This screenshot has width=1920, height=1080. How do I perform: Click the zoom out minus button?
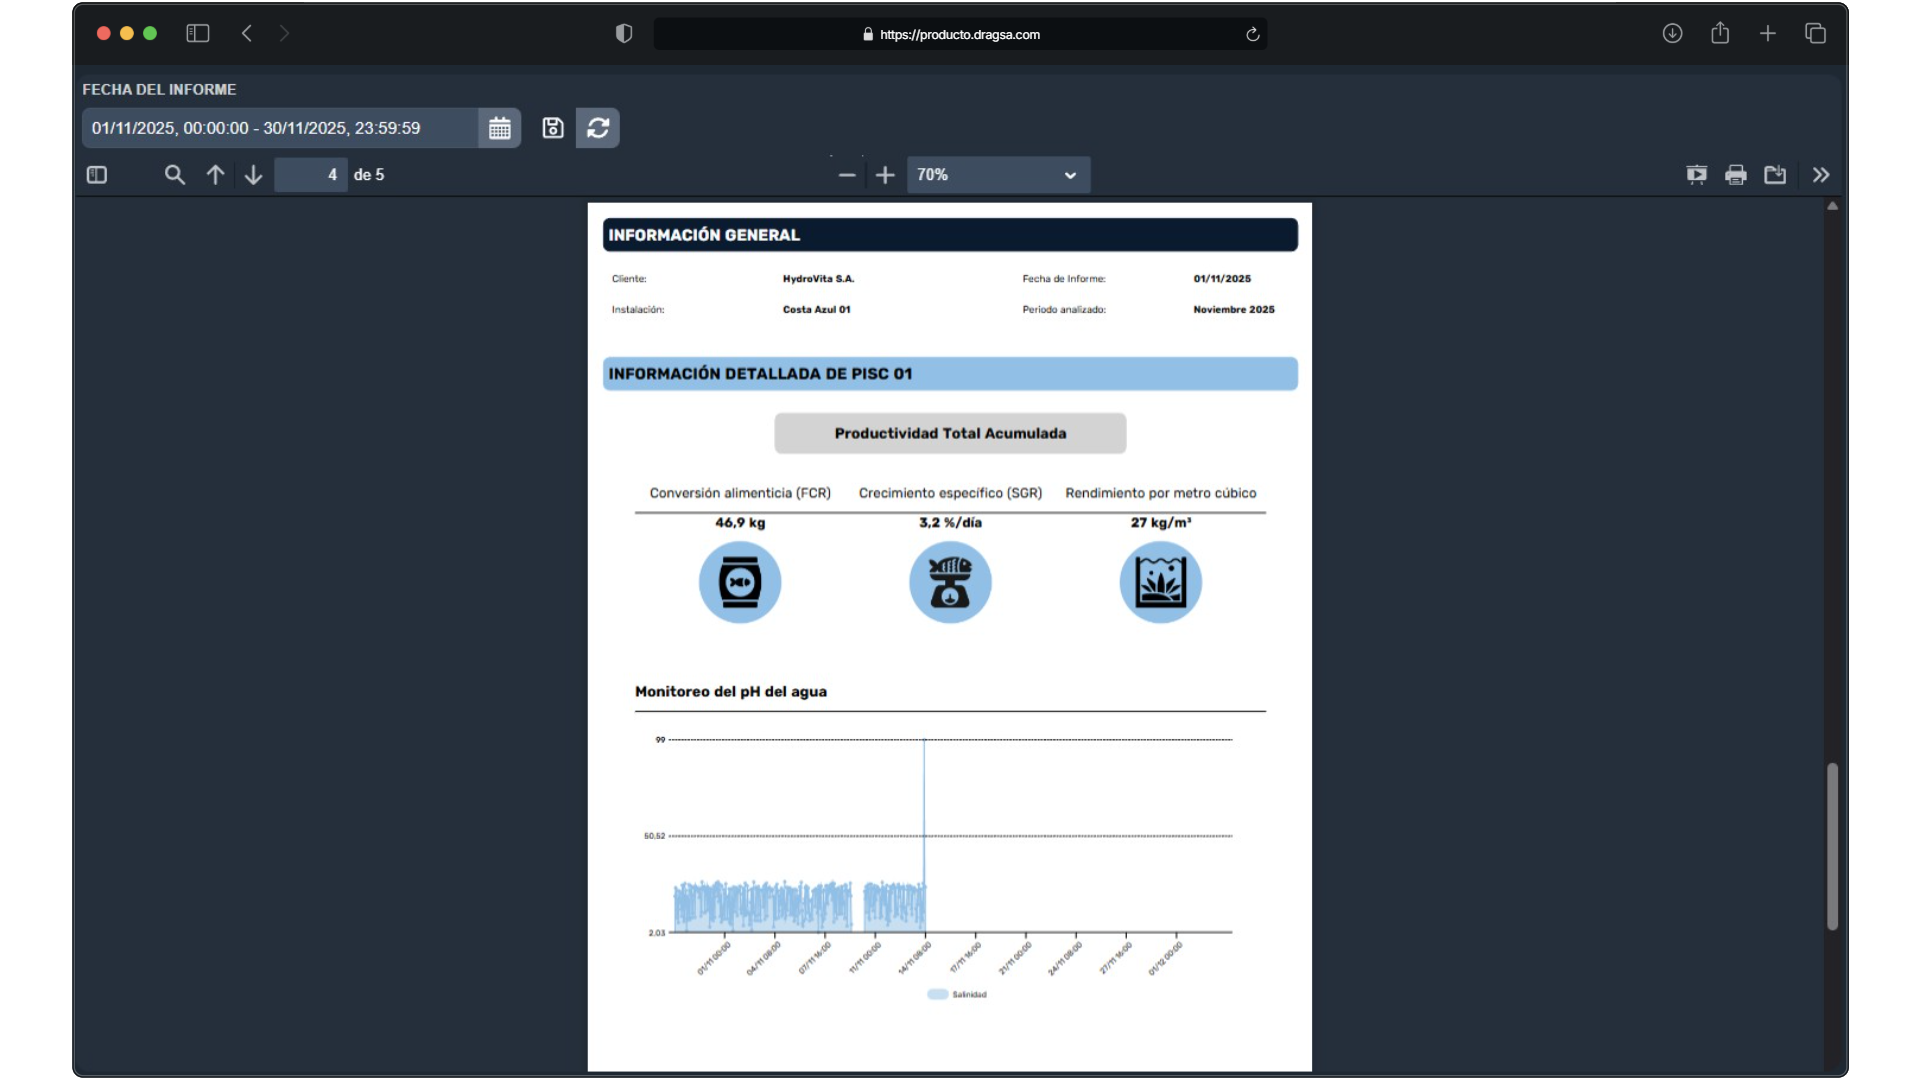(x=847, y=175)
